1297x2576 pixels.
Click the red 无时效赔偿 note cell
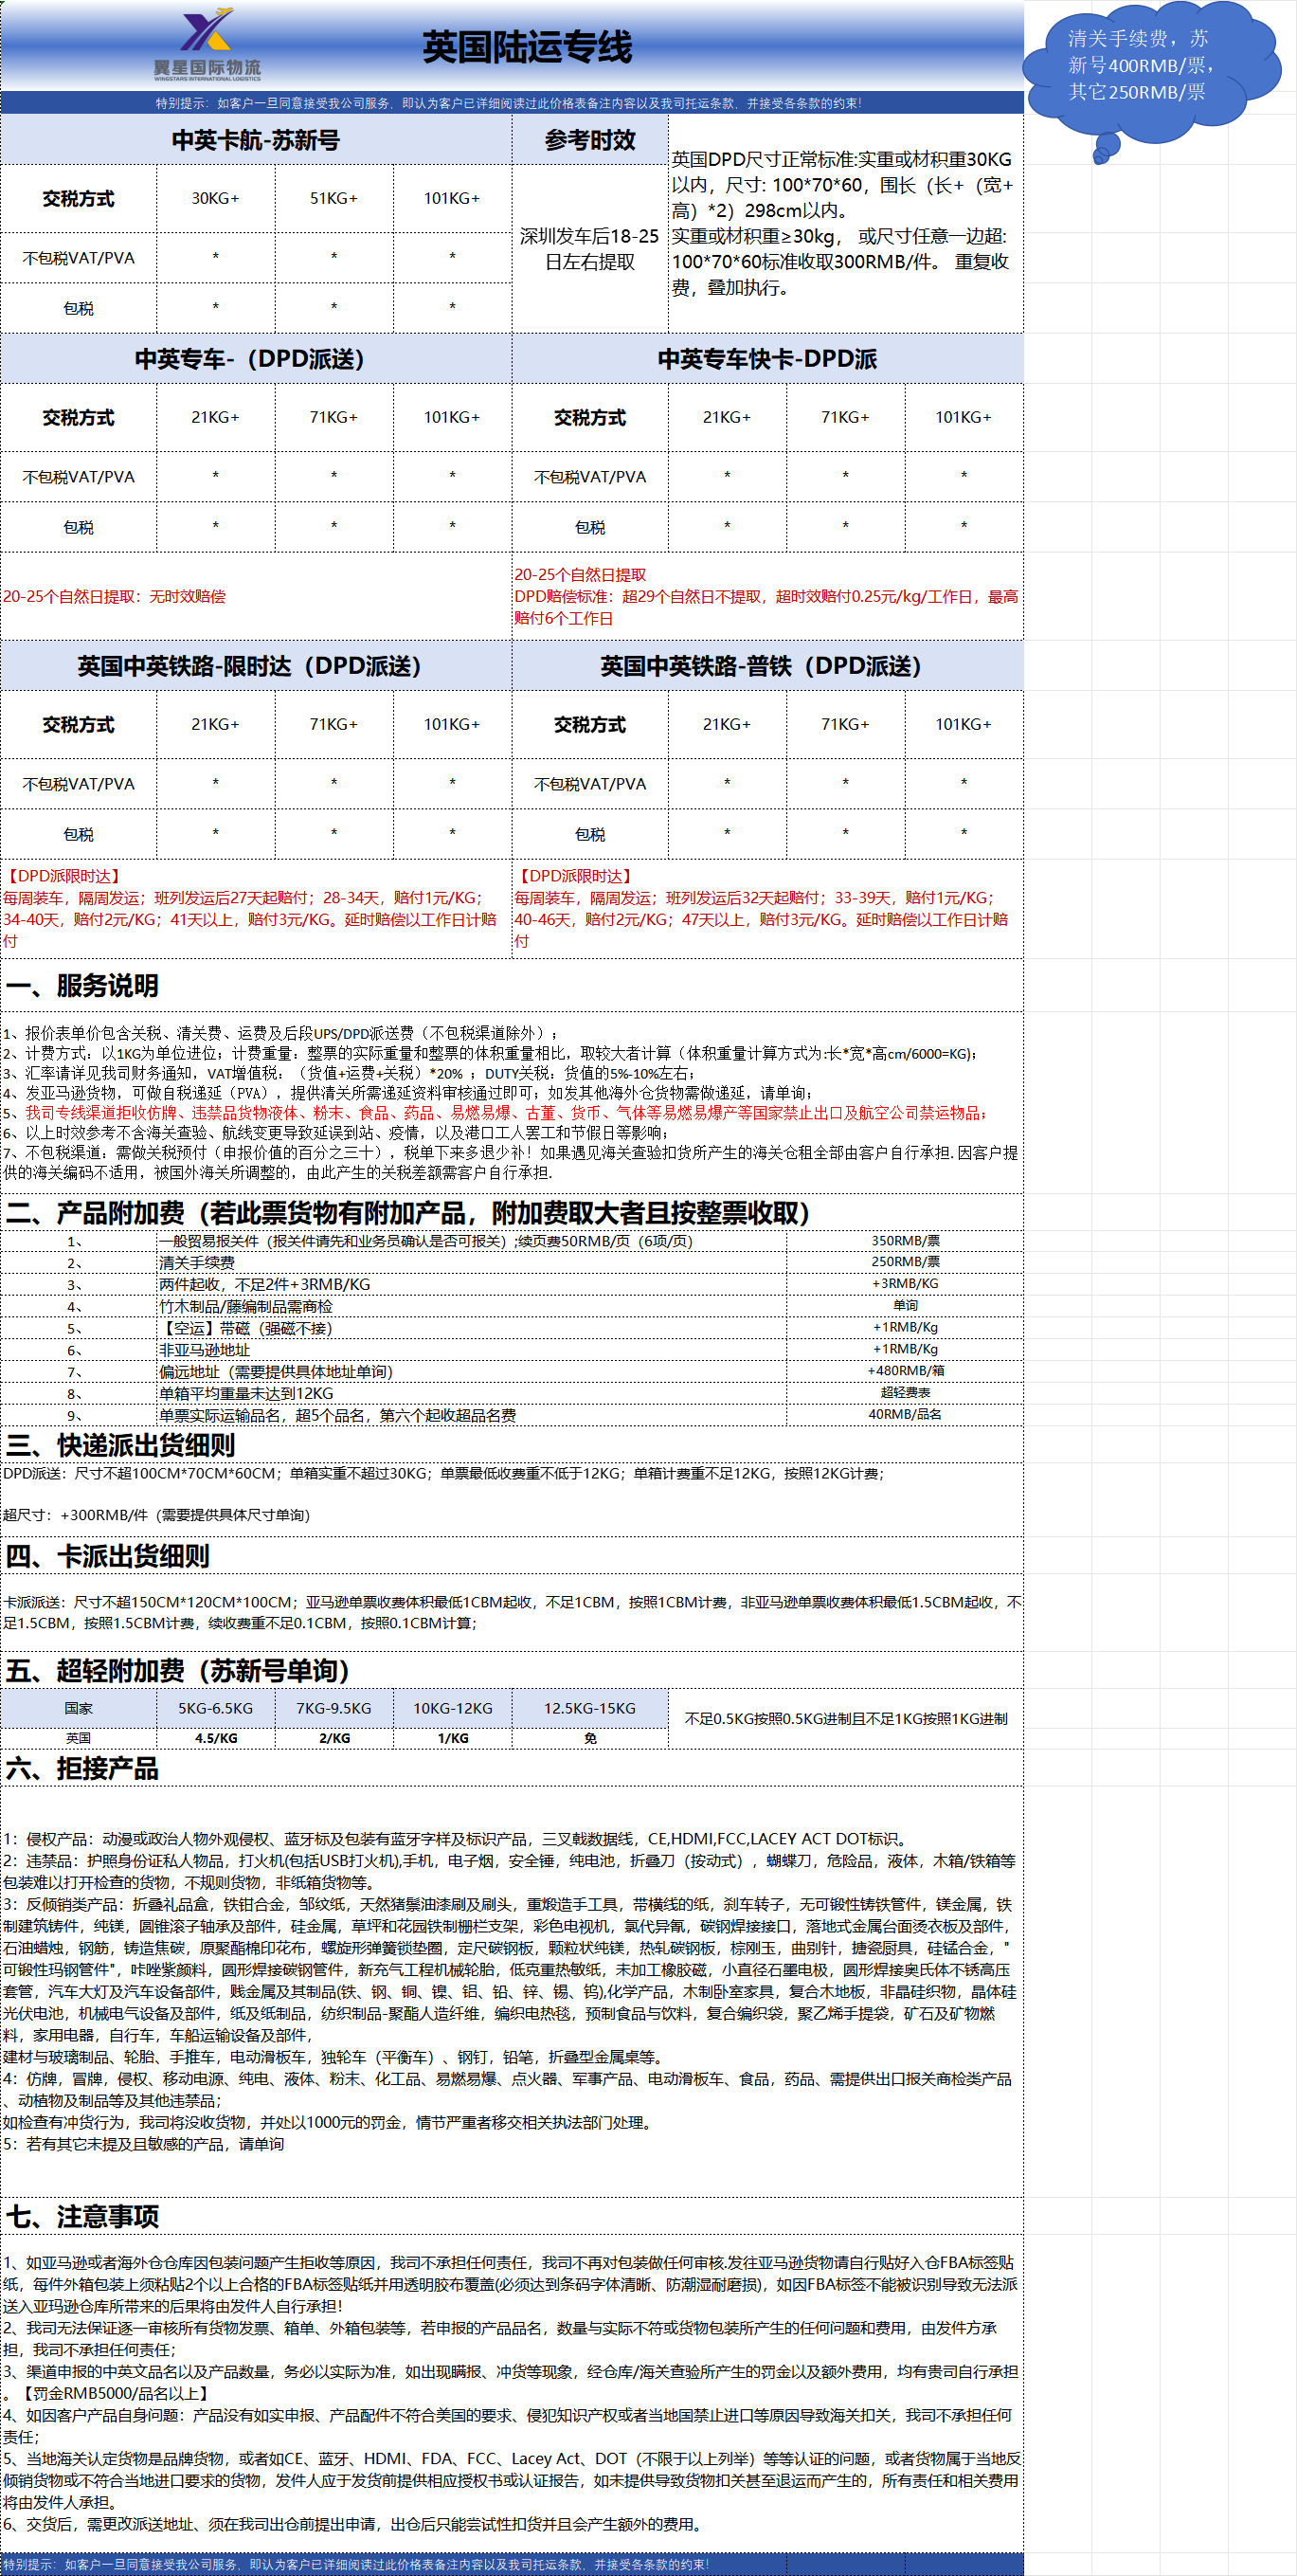pyautogui.click(x=256, y=597)
